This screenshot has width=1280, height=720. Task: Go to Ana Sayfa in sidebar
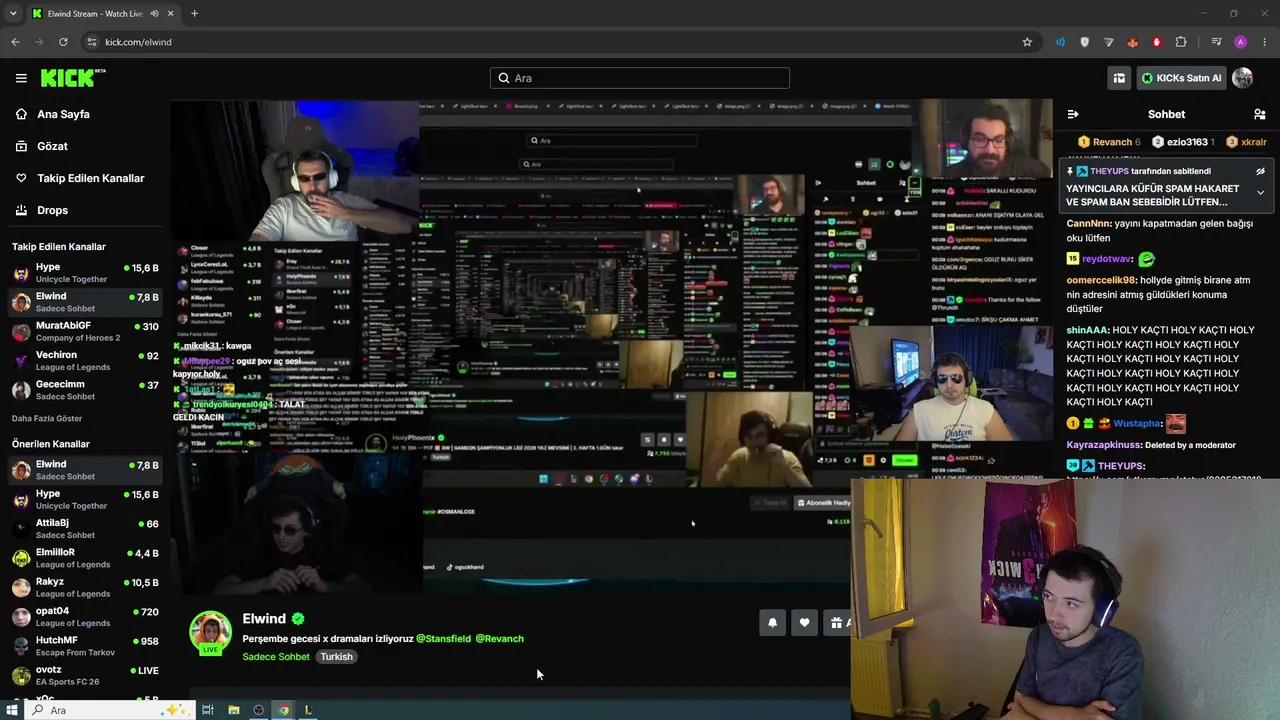point(63,114)
